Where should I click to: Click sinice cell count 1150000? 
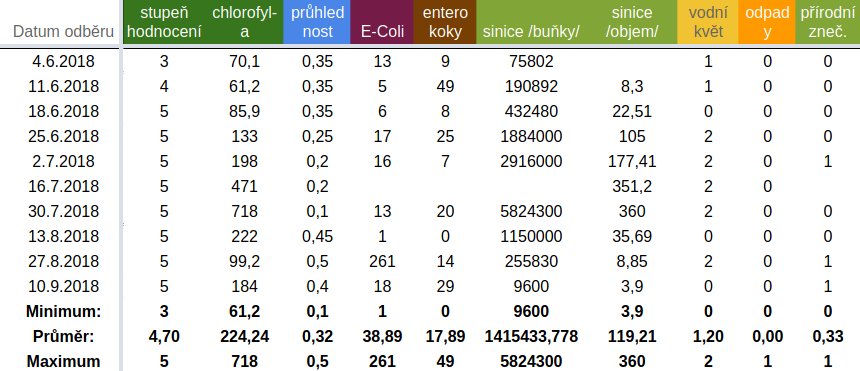[531, 237]
